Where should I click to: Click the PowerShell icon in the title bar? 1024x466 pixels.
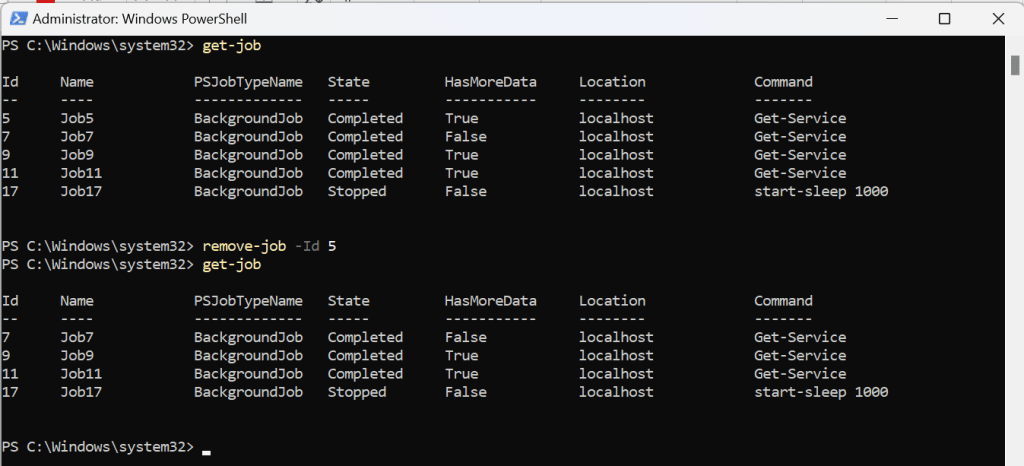pos(15,18)
